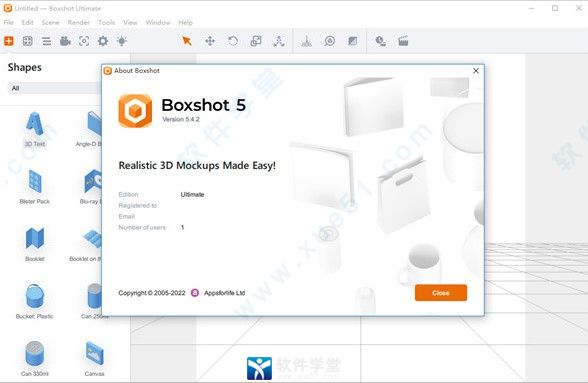Pick the Angle-D box shape
The image size is (588, 383).
click(90, 129)
